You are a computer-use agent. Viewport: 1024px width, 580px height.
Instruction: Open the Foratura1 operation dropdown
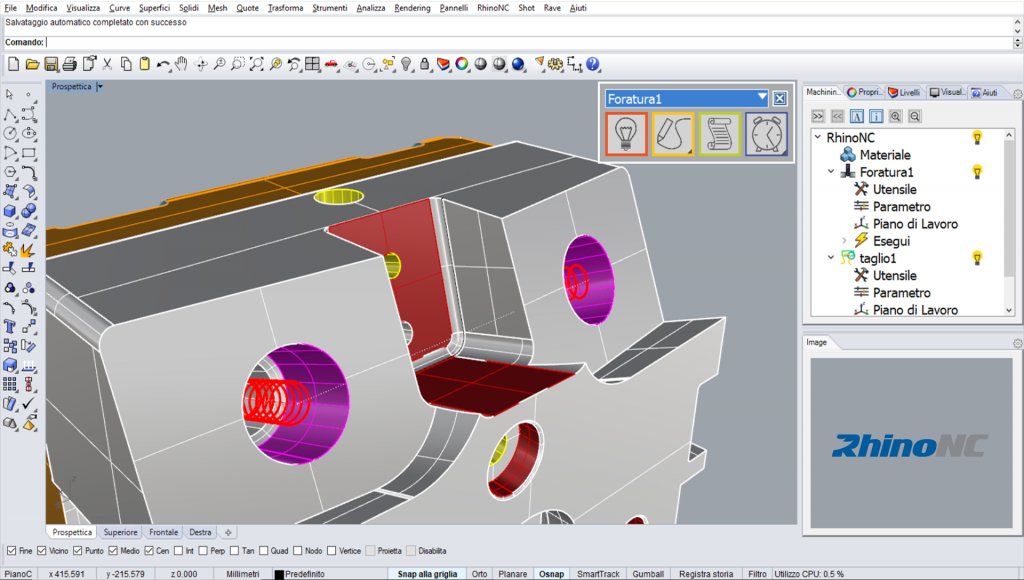[x=761, y=98]
